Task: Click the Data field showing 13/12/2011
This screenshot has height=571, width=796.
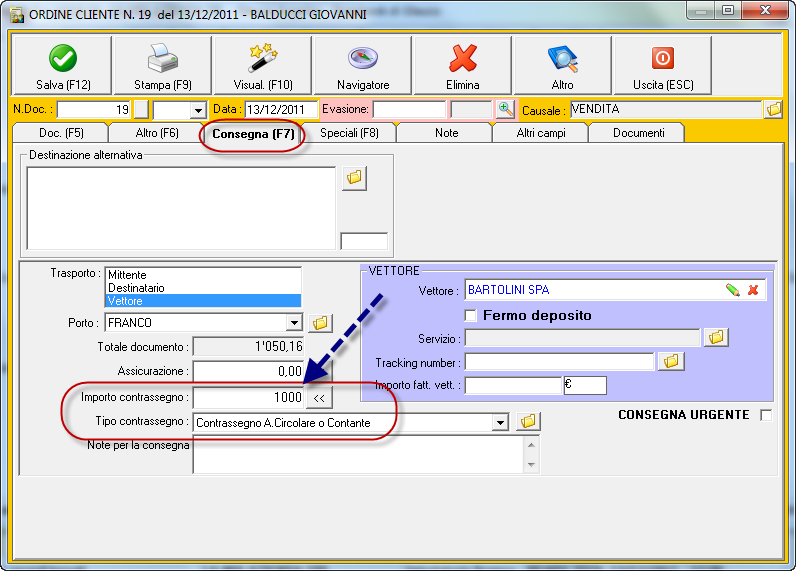Action: 281,109
